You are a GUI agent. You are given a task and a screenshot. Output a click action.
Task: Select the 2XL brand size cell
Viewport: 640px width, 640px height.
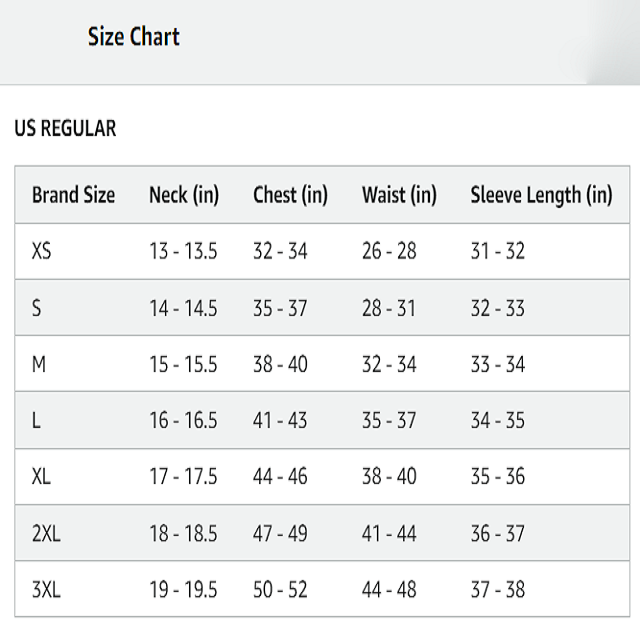(46, 534)
